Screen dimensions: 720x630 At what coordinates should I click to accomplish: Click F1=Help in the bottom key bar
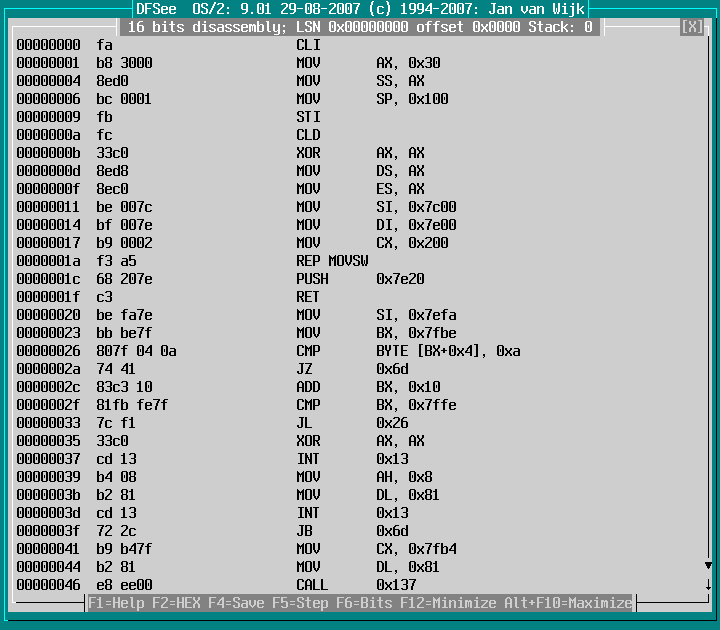(x=115, y=603)
